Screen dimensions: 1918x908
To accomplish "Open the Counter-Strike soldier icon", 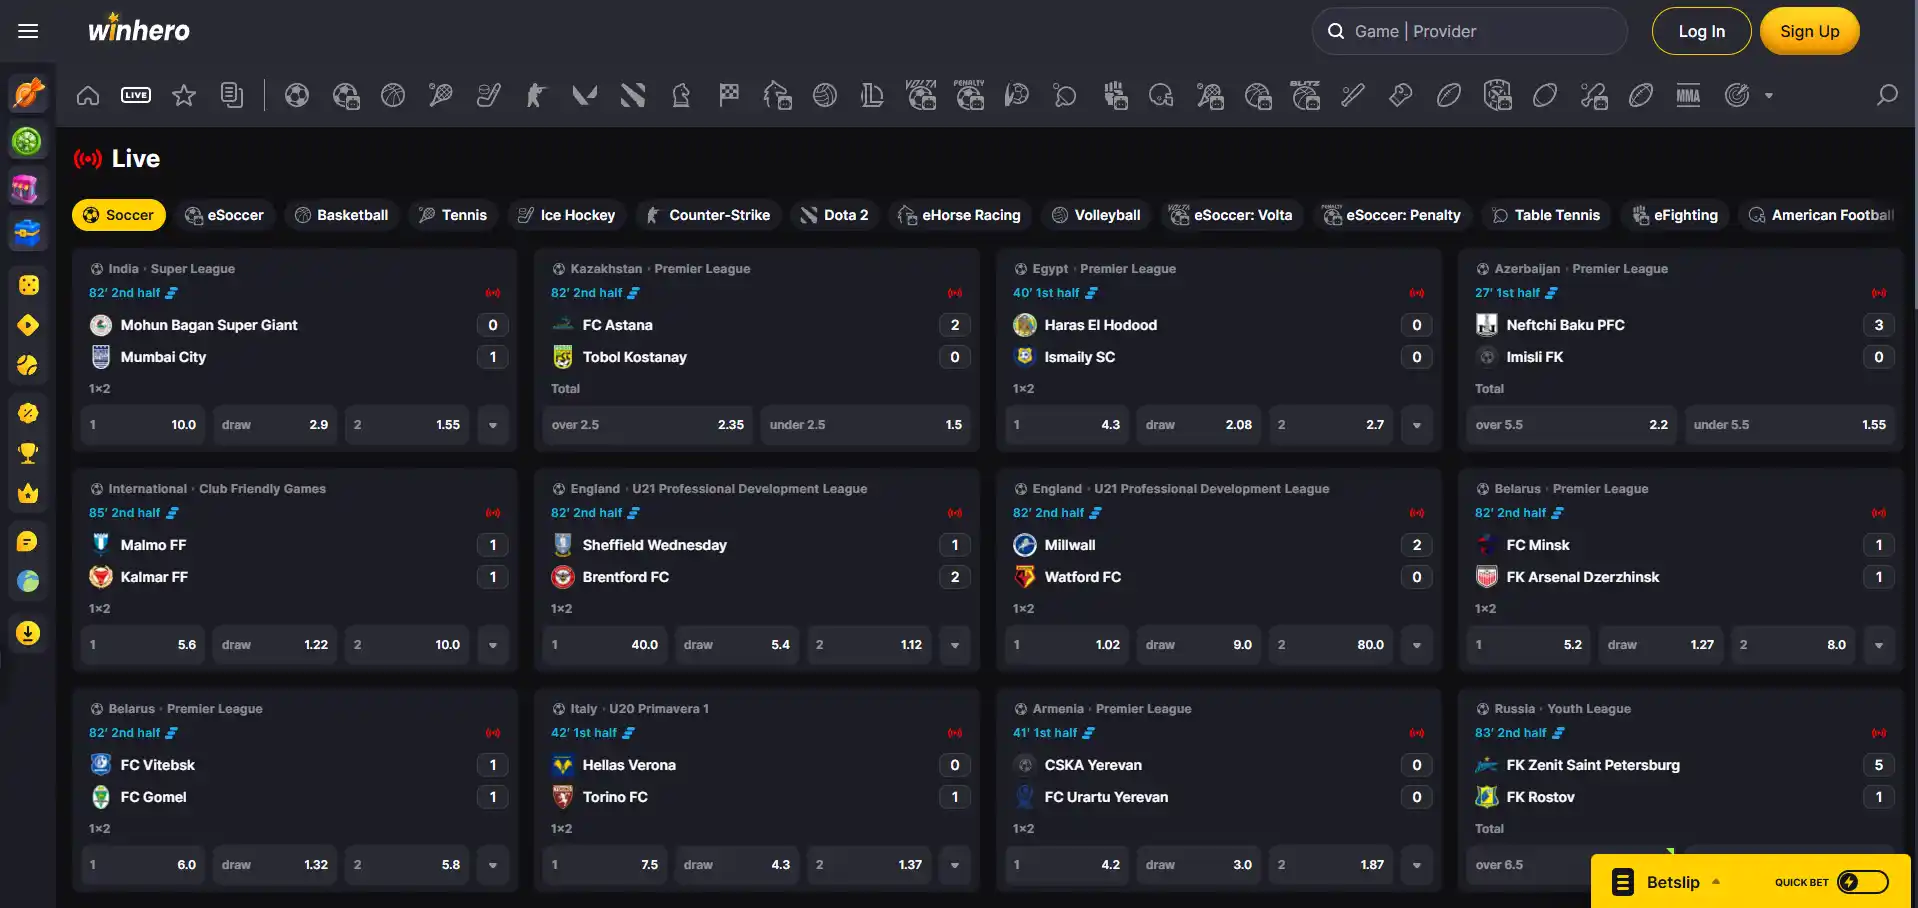I will [x=537, y=95].
